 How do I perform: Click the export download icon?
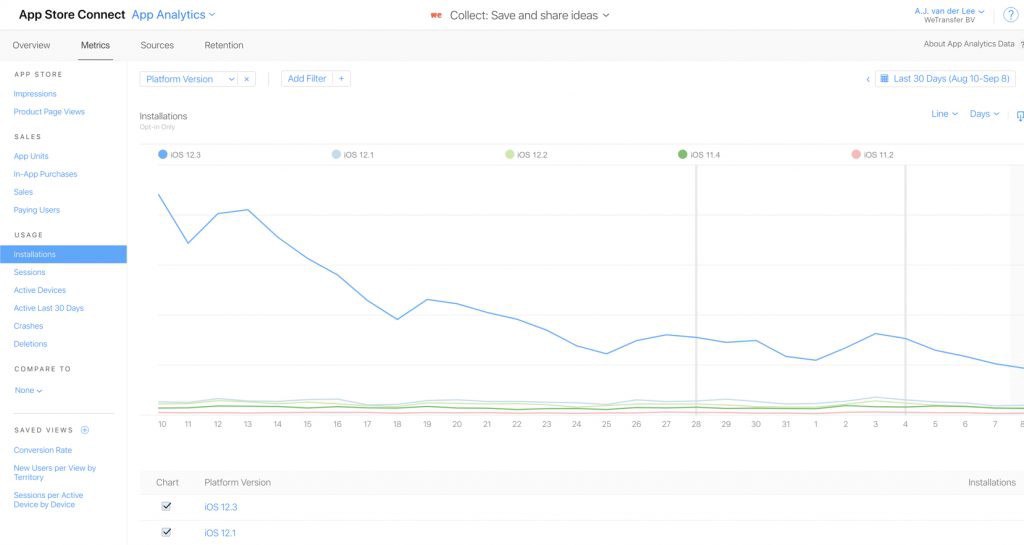(x=1019, y=115)
